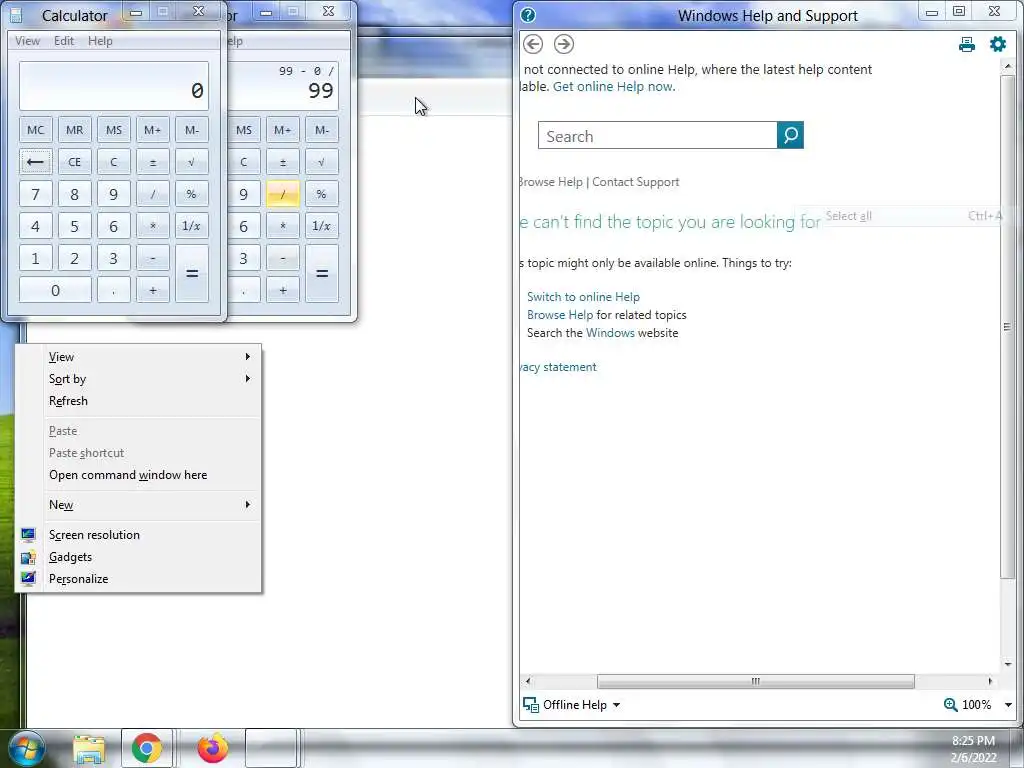Click digit 0 in front Calculator
This screenshot has height=768, width=1024.
[55, 290]
